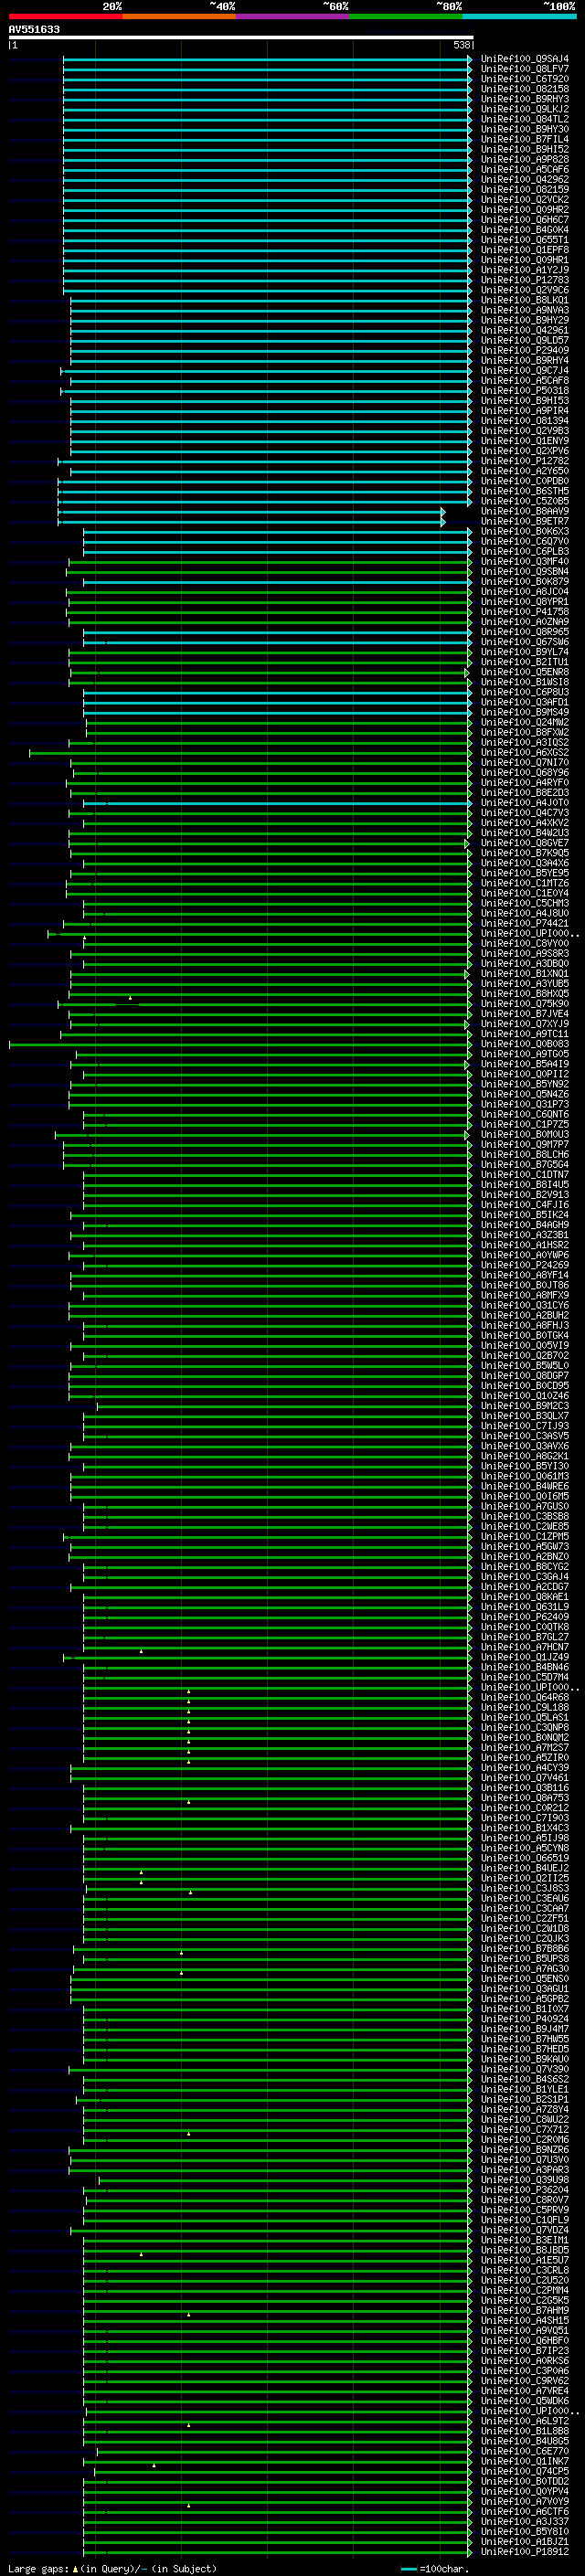This screenshot has height=2576, width=585.
Task: Open hit UniRef100_A5CAF6
Action: [x=524, y=169]
